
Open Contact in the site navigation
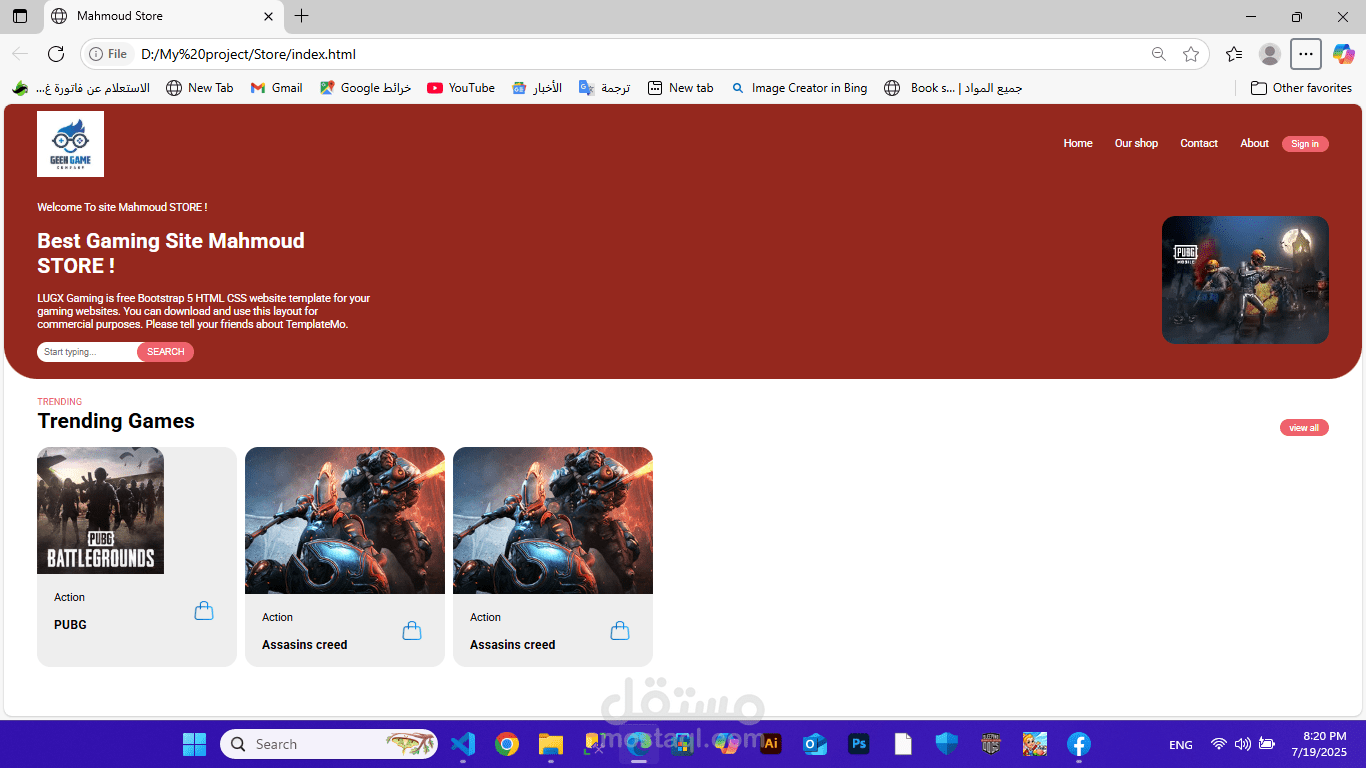pyautogui.click(x=1199, y=143)
